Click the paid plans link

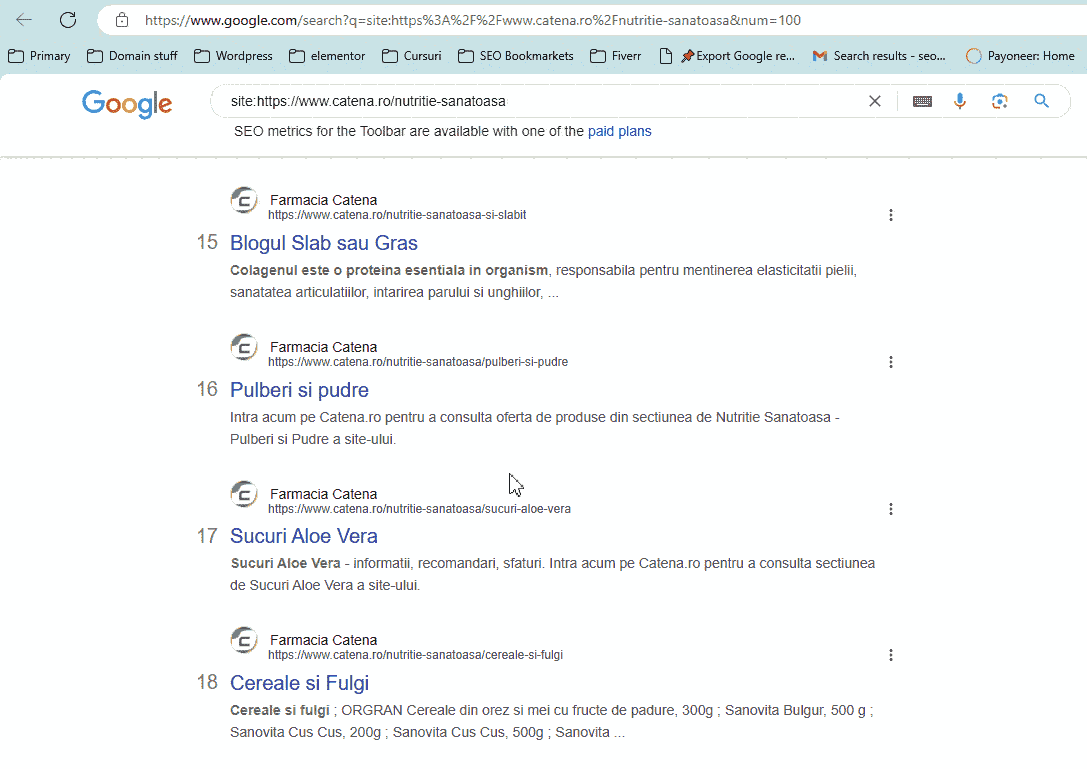619,131
